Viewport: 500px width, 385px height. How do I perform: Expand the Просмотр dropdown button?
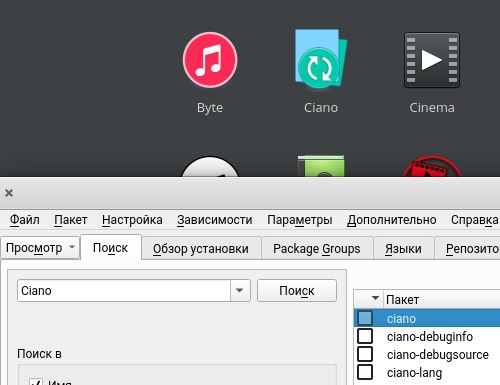click(x=40, y=248)
